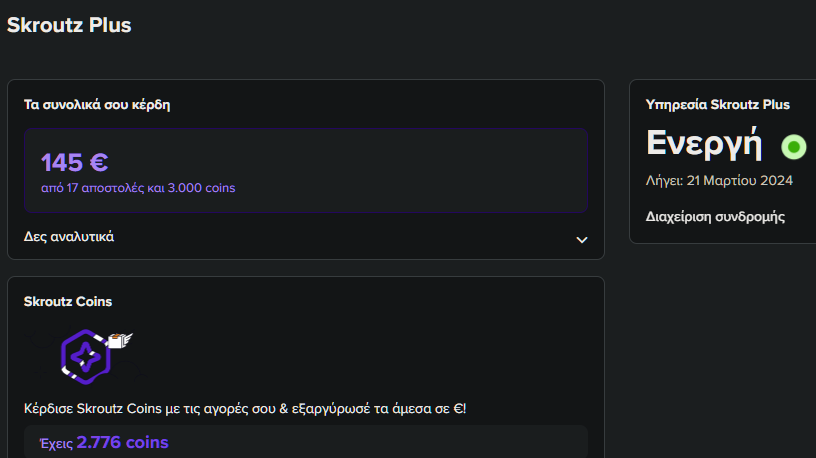Select the Skroutz Plus page heading
The image size is (816, 458).
pyautogui.click(x=69, y=25)
